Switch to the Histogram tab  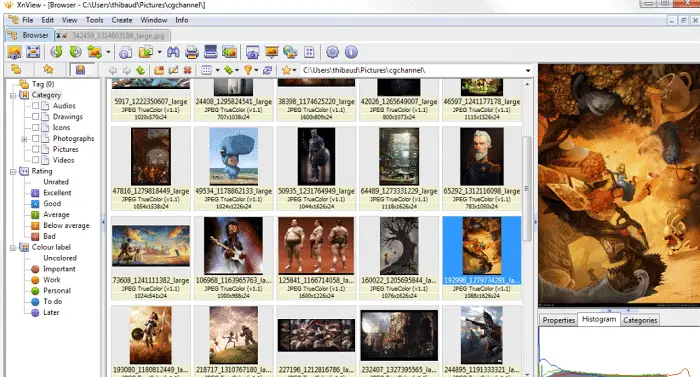click(599, 319)
